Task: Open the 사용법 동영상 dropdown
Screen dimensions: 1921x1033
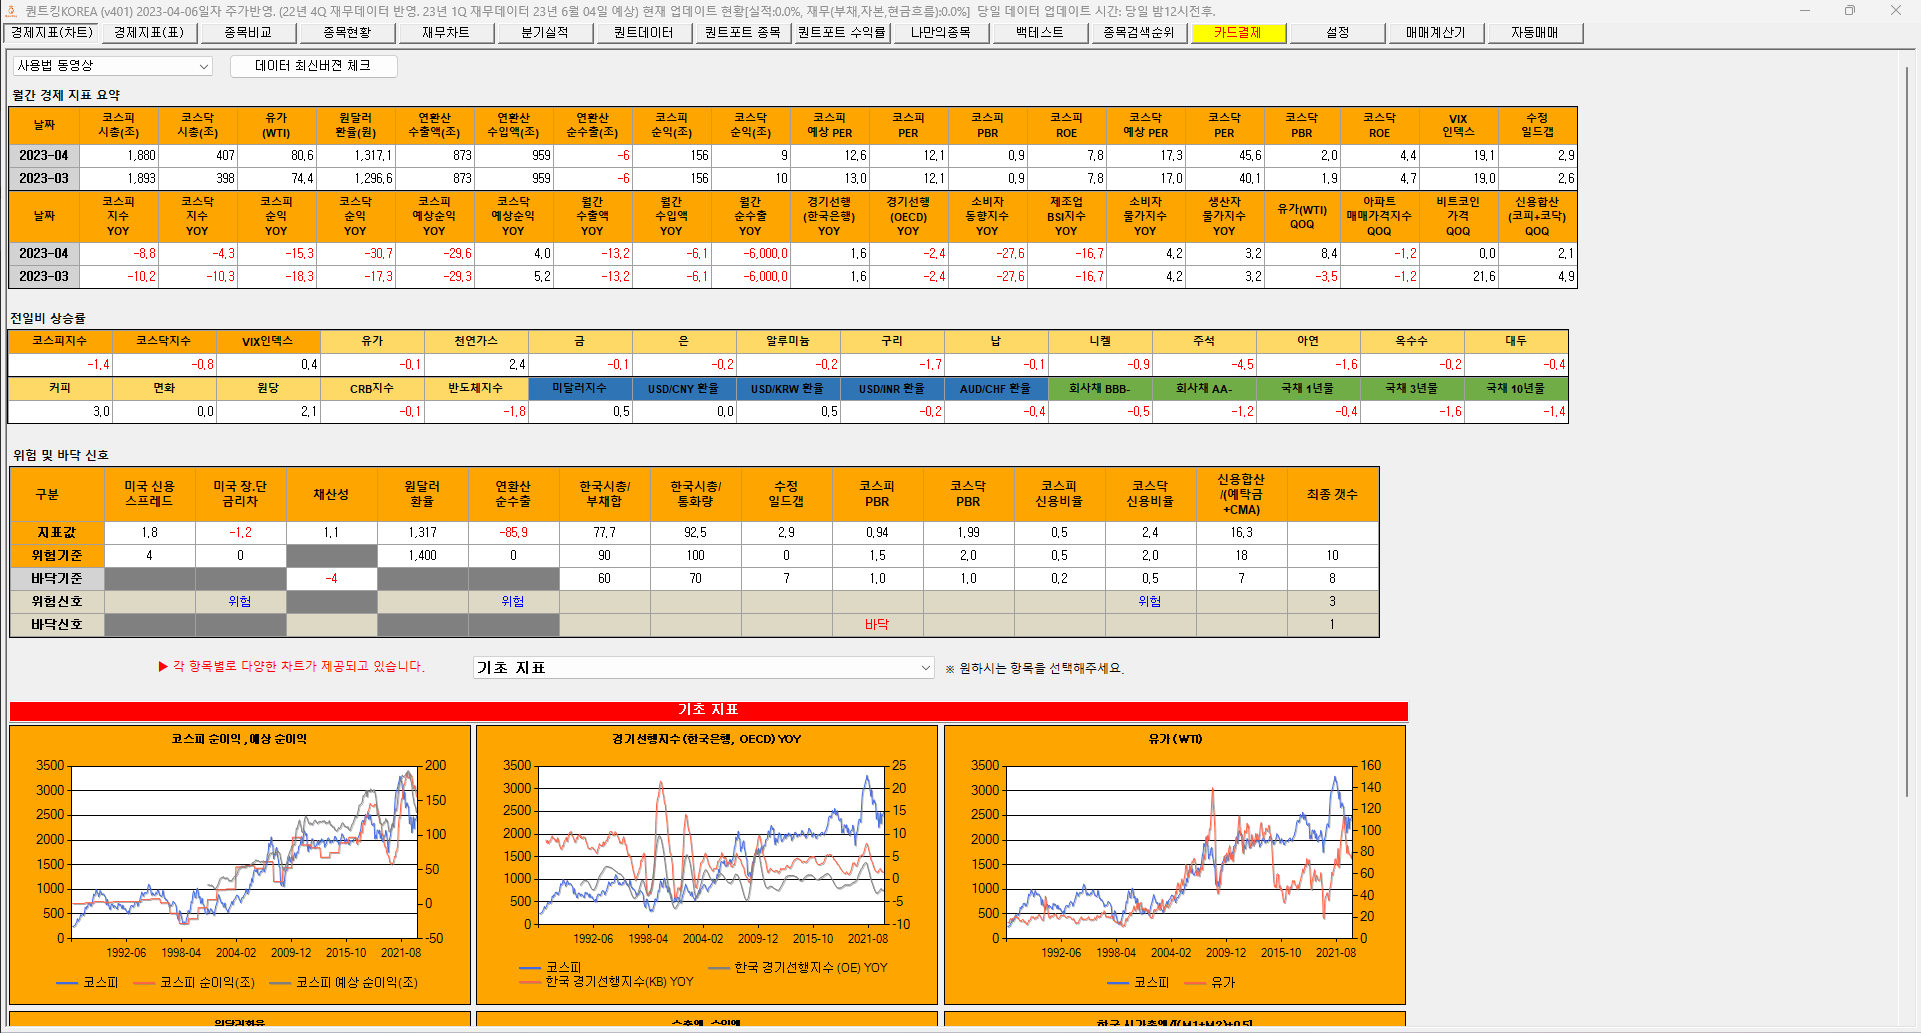Action: point(112,66)
